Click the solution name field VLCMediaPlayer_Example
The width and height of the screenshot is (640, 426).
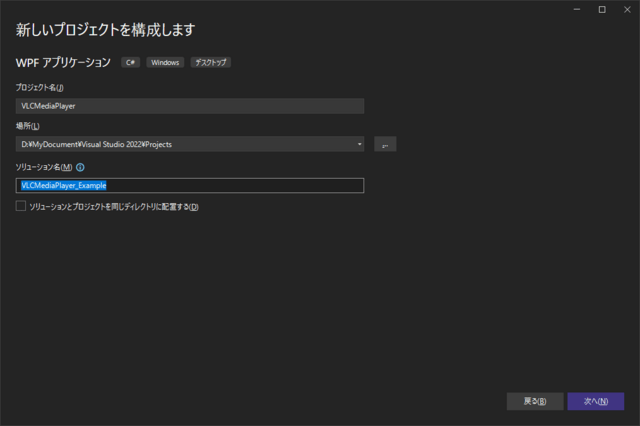(x=190, y=185)
